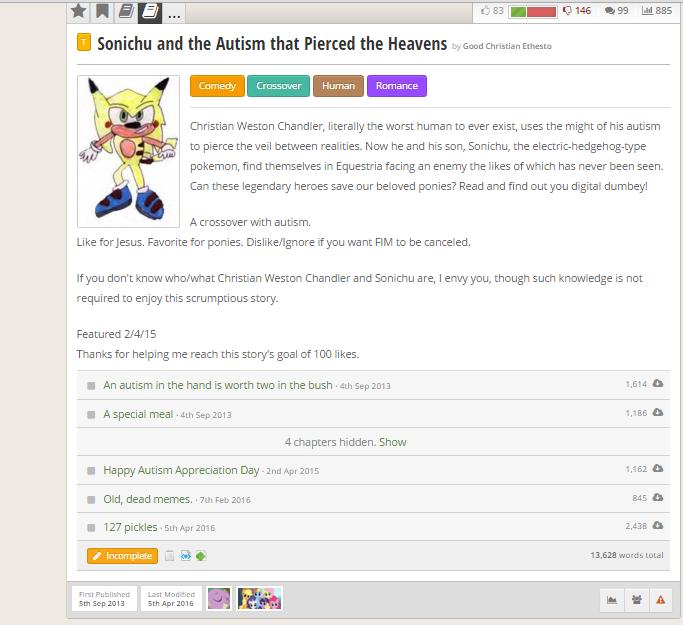Click the groups people icon

pyautogui.click(x=636, y=600)
